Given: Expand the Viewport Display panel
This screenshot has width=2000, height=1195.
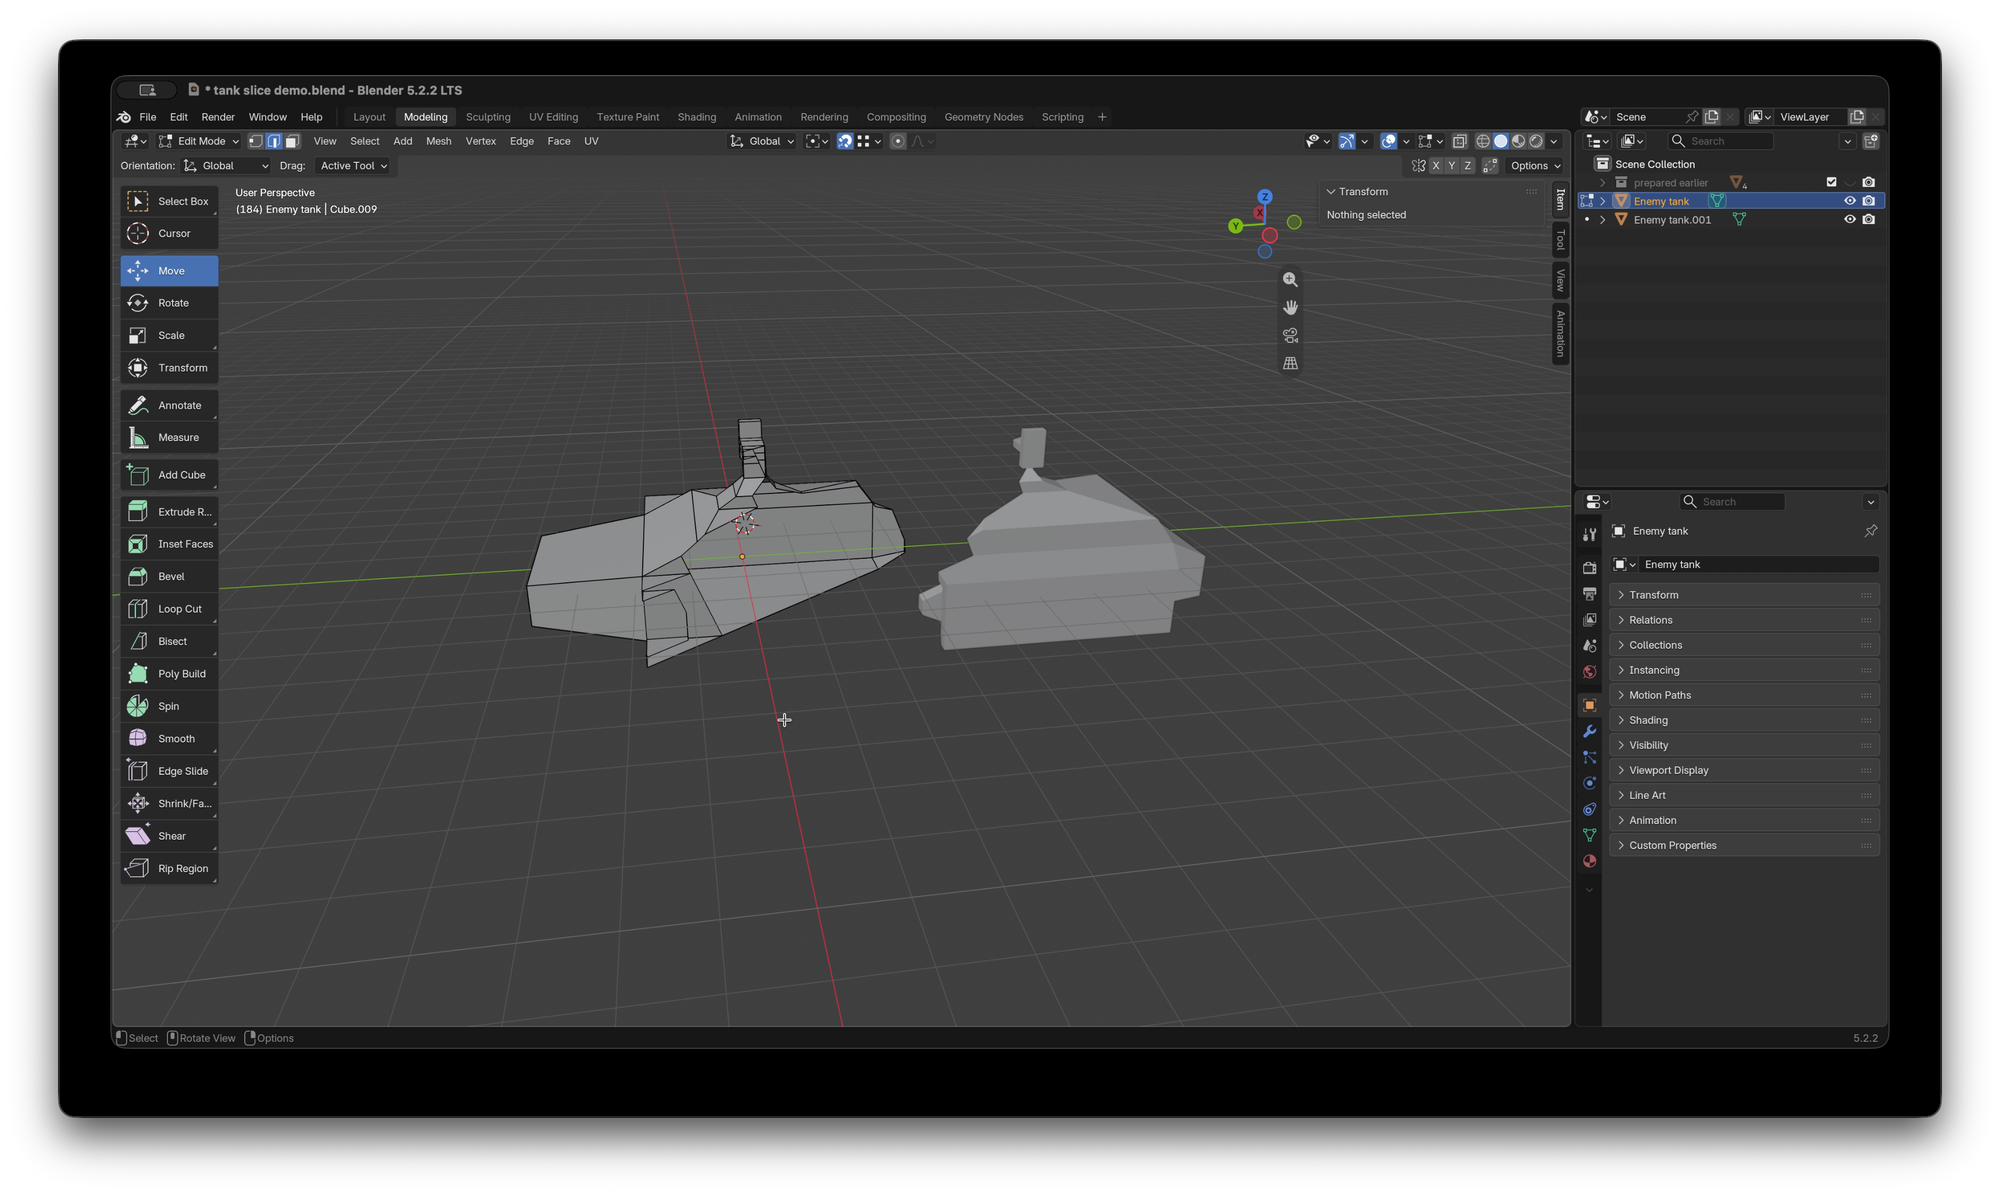Looking at the screenshot, I should pyautogui.click(x=1744, y=770).
